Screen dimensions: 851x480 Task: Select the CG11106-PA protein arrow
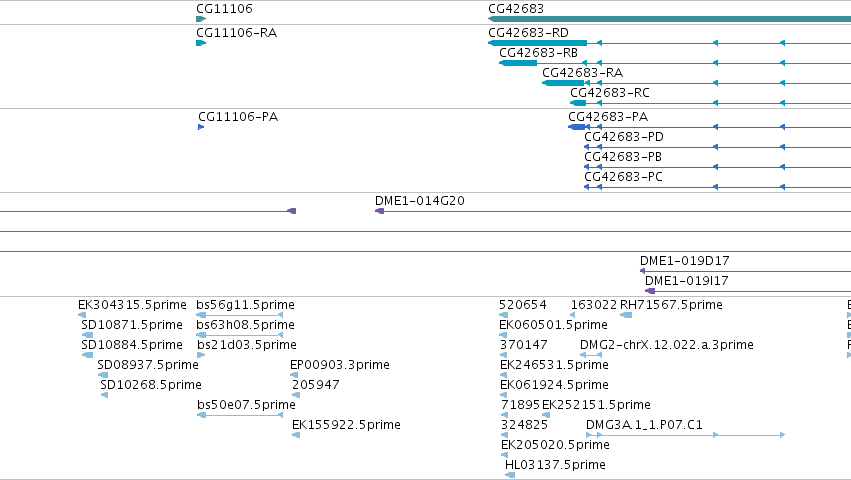coord(201,127)
